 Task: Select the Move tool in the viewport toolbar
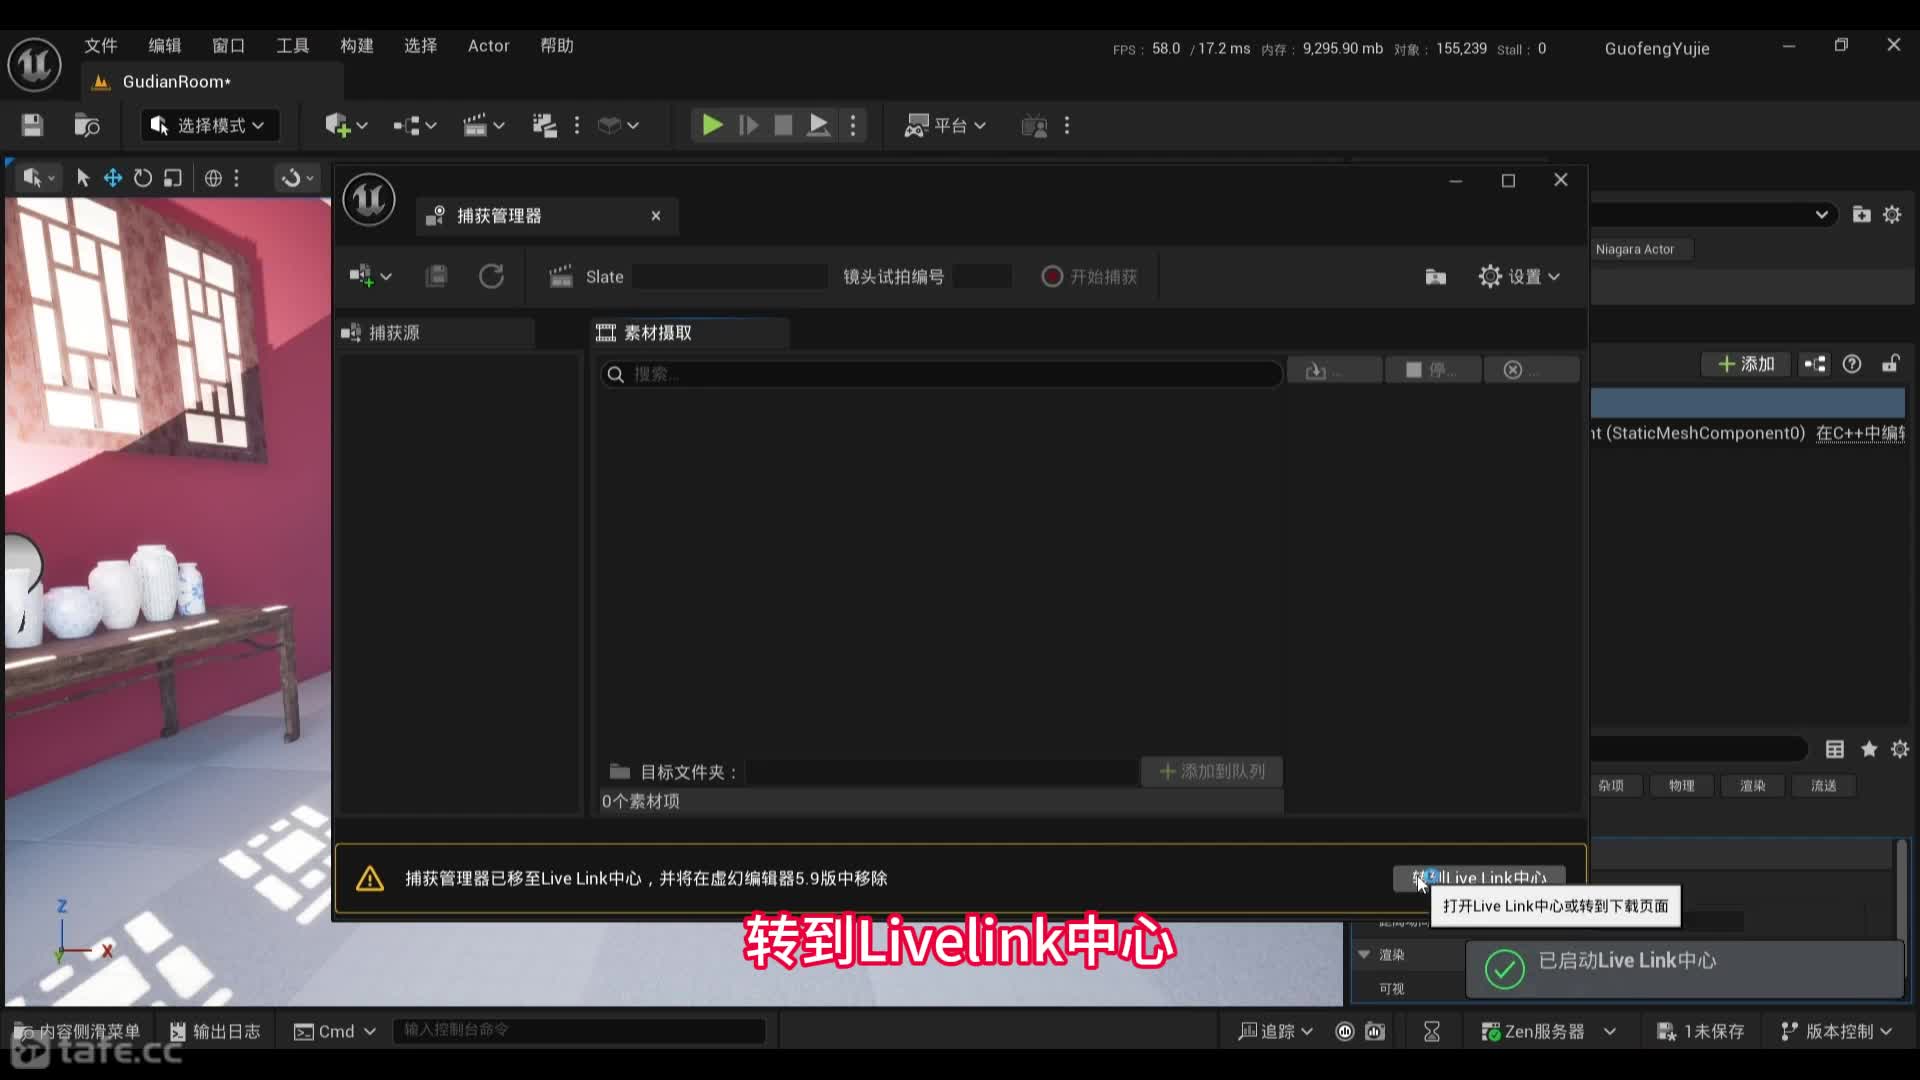tap(112, 177)
